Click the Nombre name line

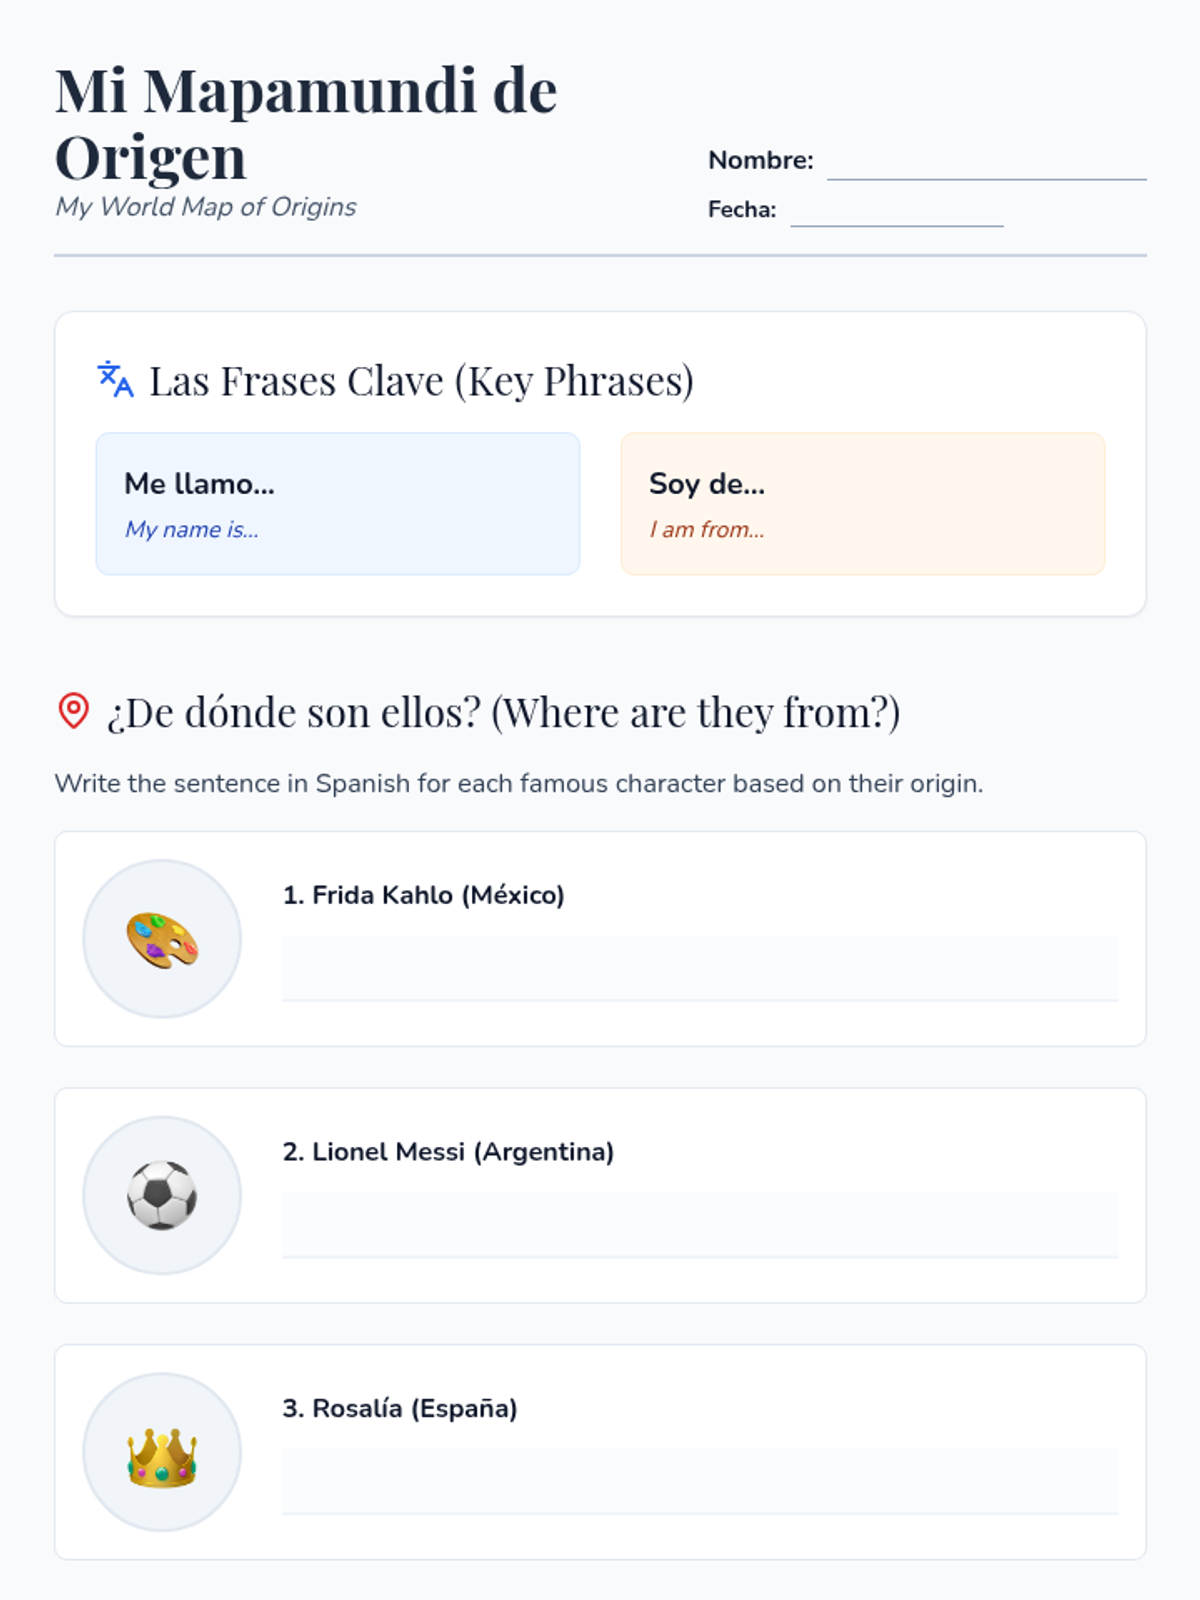[986, 164]
